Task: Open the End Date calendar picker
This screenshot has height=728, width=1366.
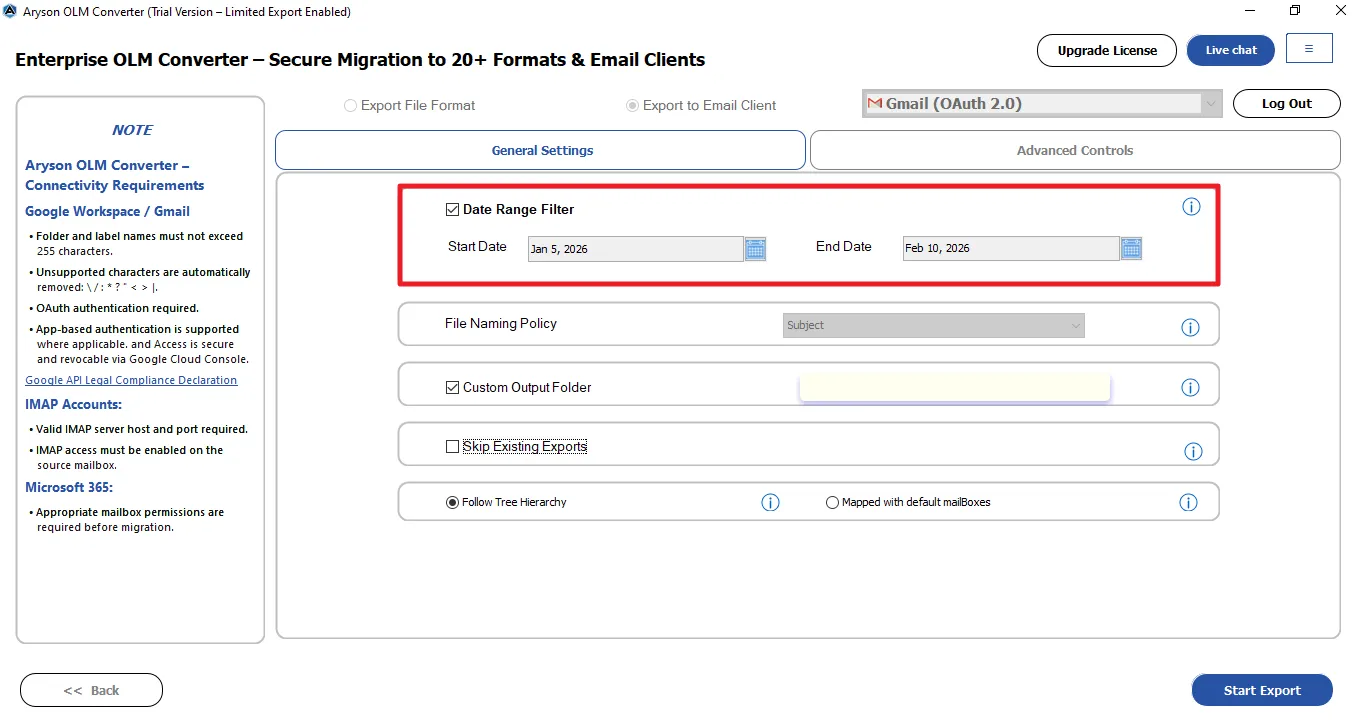Action: [x=1131, y=248]
